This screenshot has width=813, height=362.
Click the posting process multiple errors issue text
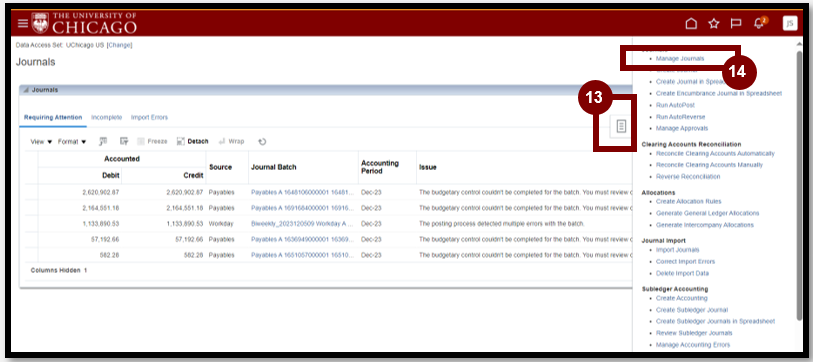[x=502, y=224]
